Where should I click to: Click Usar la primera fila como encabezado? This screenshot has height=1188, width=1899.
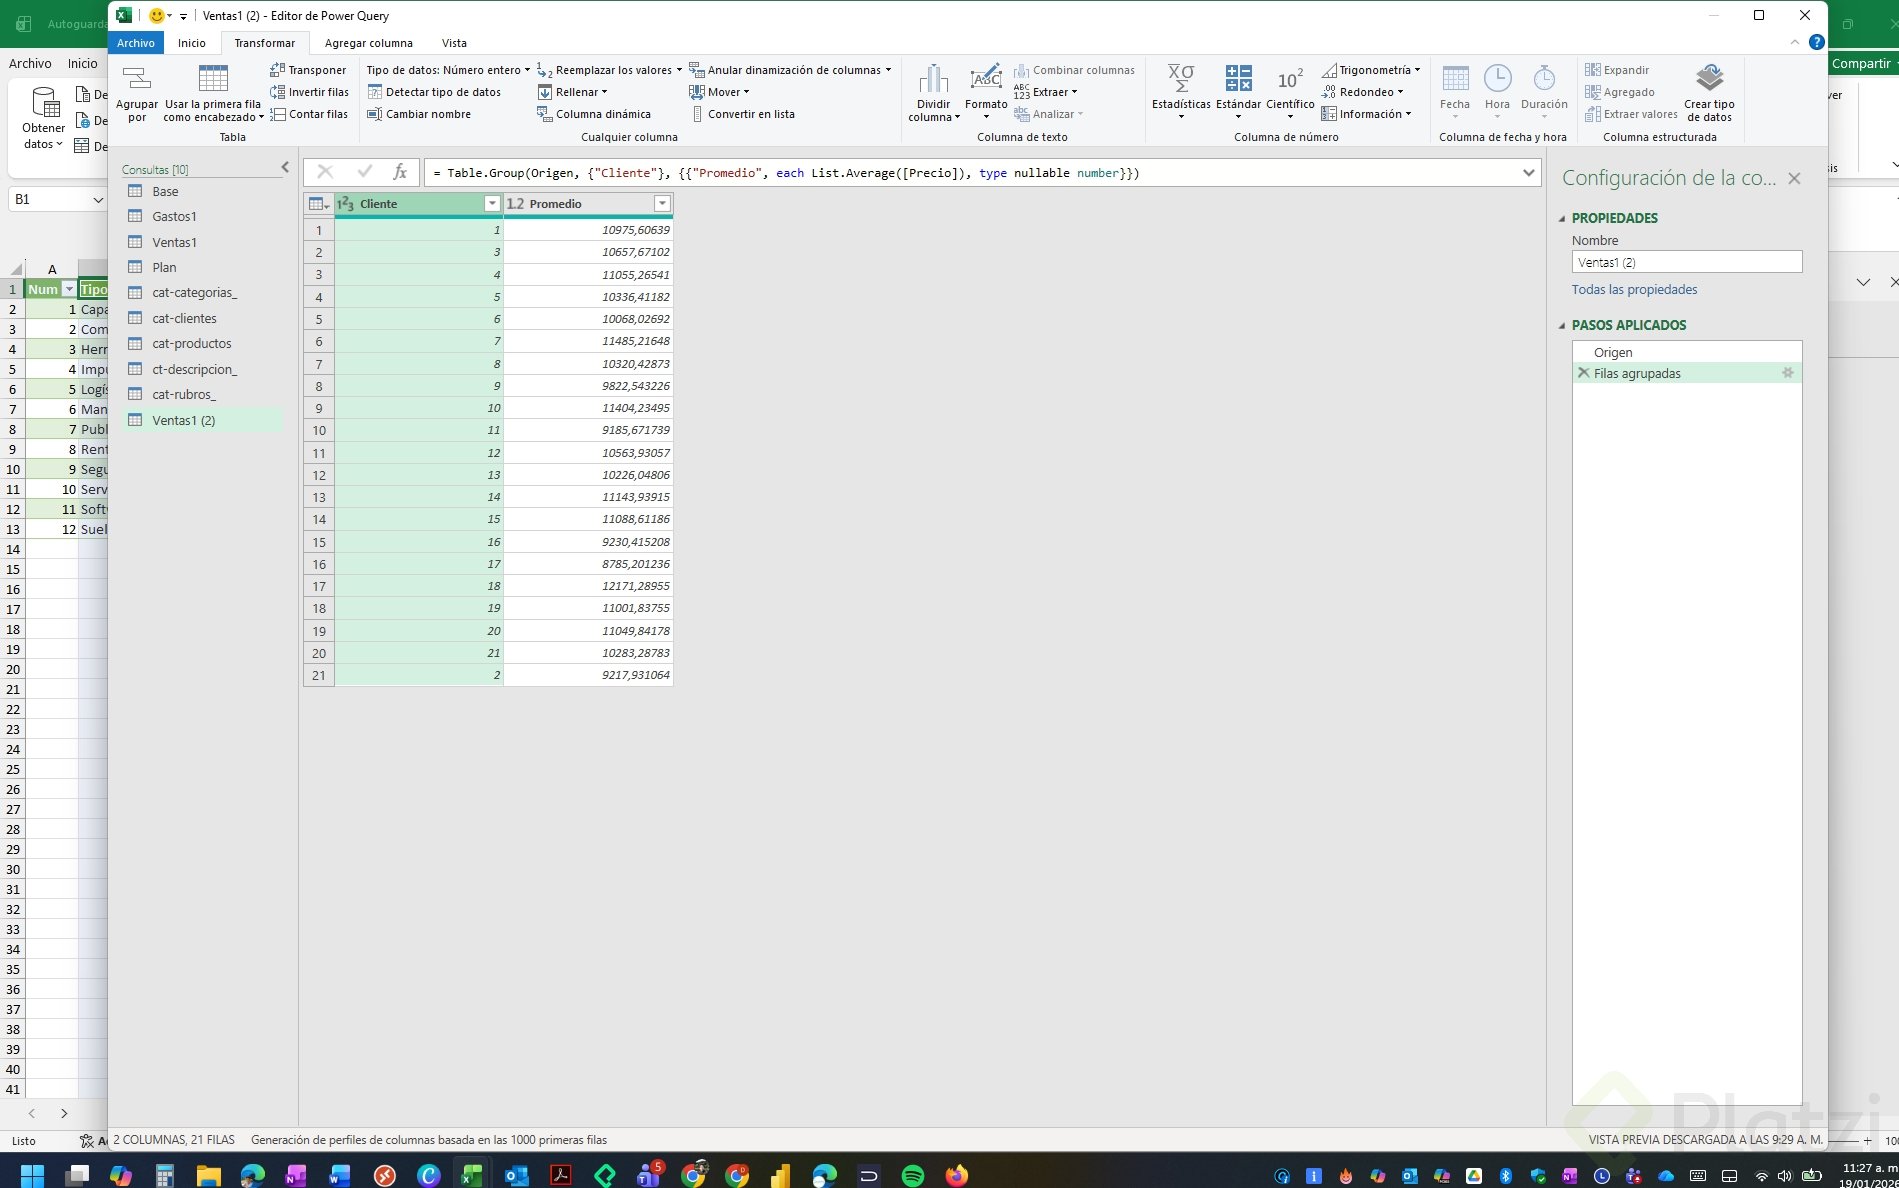point(213,94)
